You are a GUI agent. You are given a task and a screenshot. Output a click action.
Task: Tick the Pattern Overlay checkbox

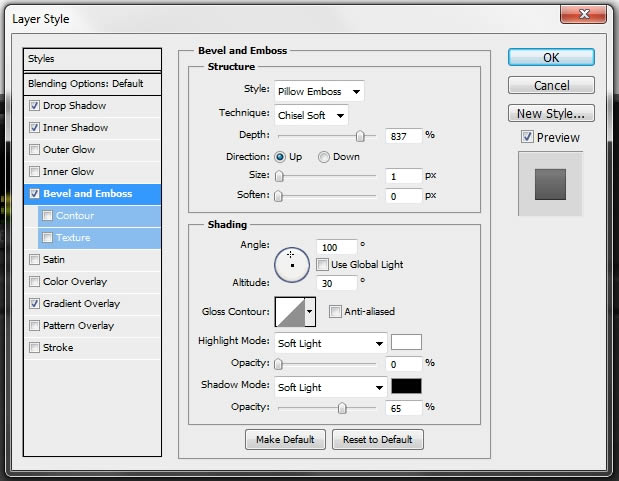click(x=34, y=325)
